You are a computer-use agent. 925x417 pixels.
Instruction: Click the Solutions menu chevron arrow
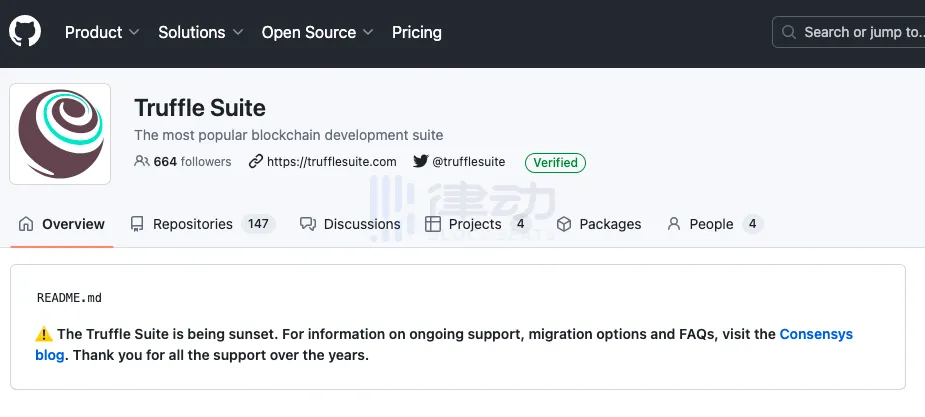(x=238, y=32)
